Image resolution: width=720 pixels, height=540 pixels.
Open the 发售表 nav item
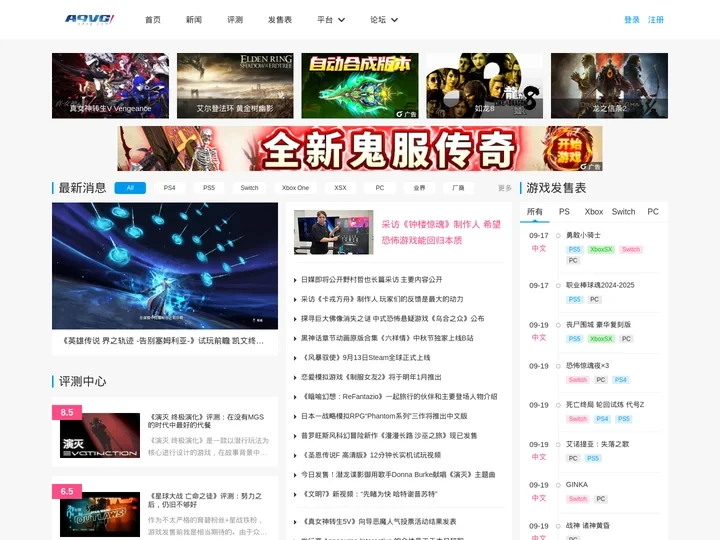coord(280,20)
